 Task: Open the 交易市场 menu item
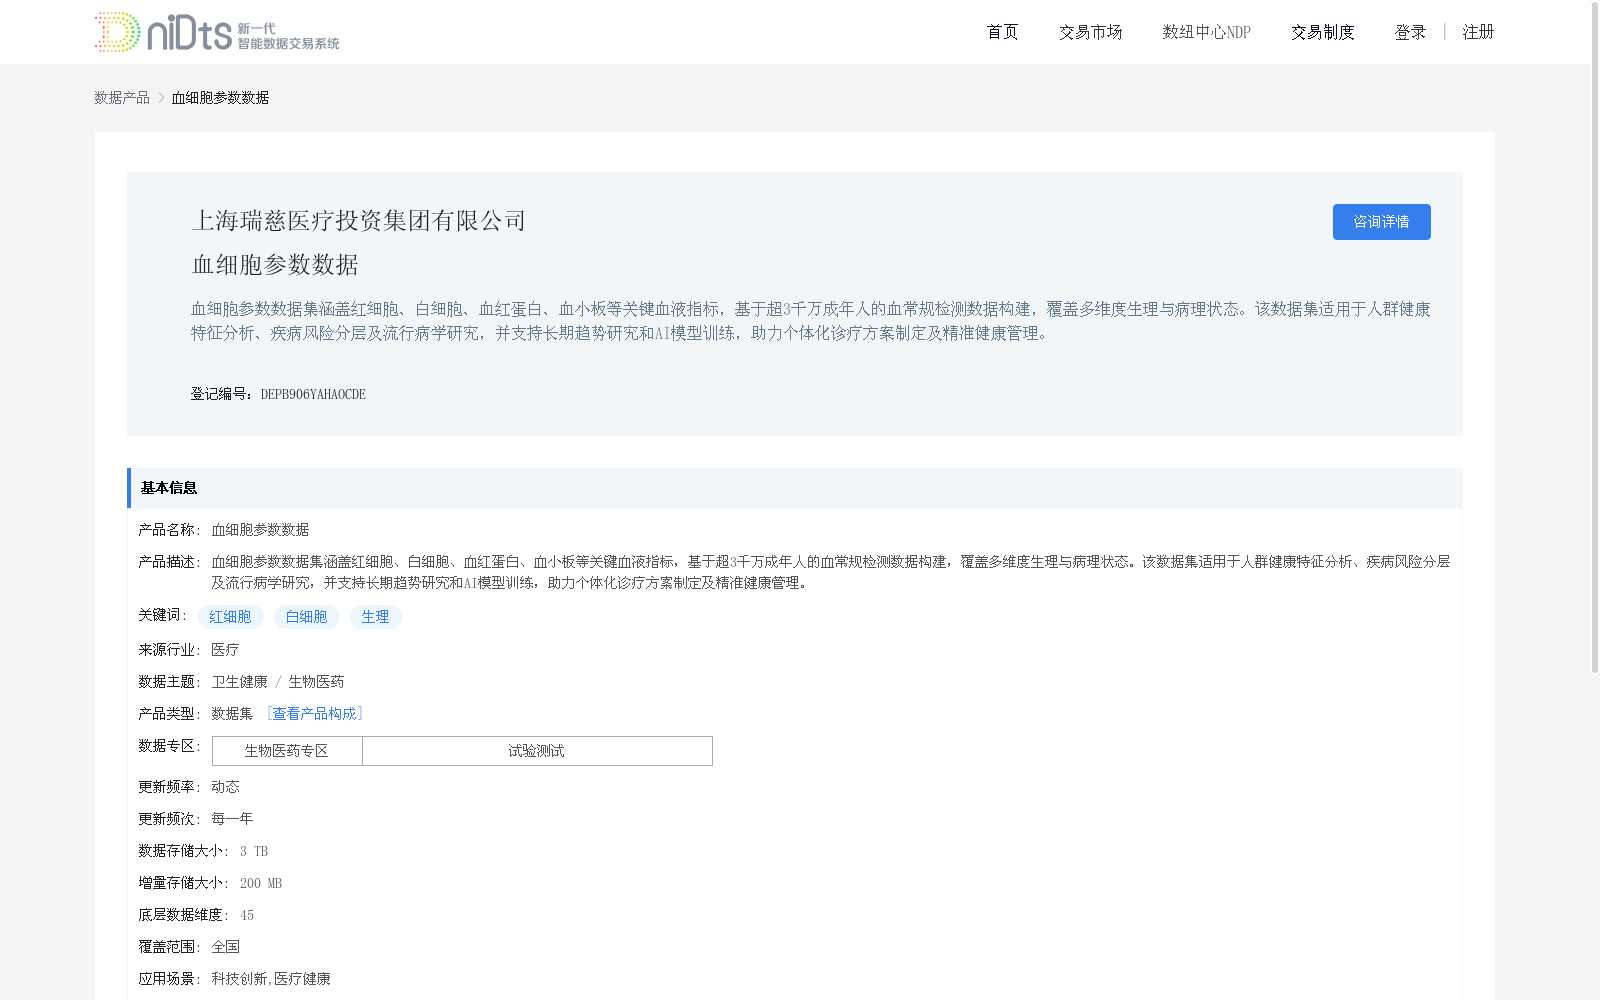tap(1090, 32)
